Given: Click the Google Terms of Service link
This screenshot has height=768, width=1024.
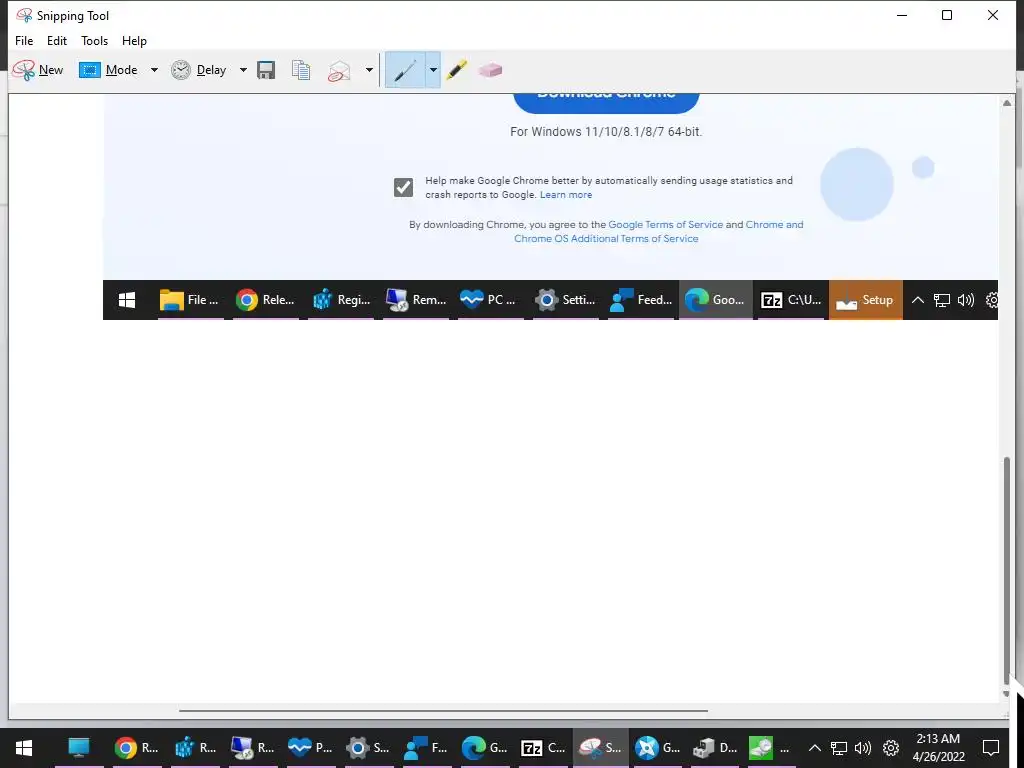Looking at the screenshot, I should 665,224.
